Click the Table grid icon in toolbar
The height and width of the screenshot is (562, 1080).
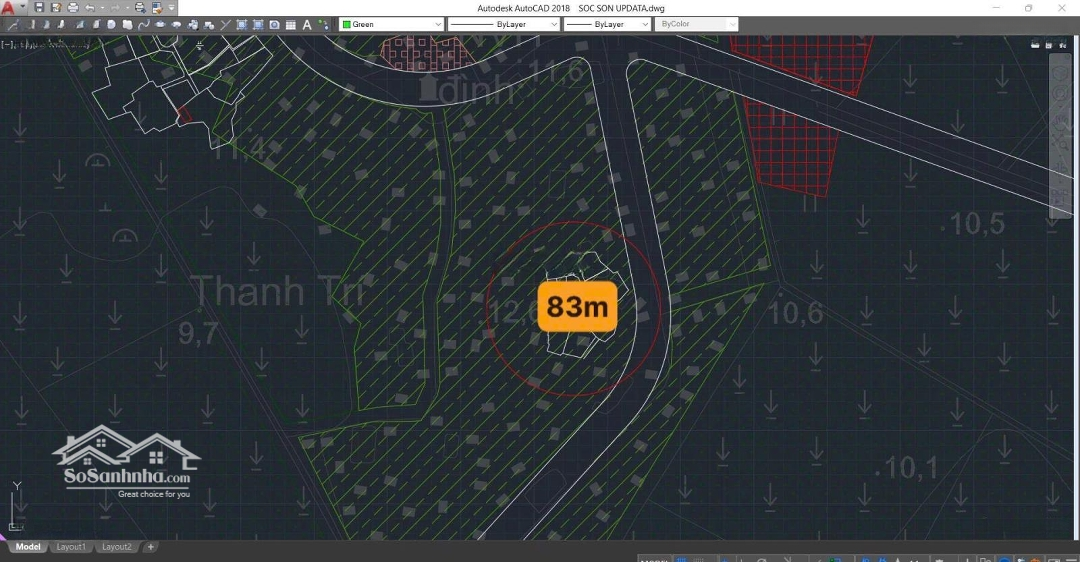290,24
